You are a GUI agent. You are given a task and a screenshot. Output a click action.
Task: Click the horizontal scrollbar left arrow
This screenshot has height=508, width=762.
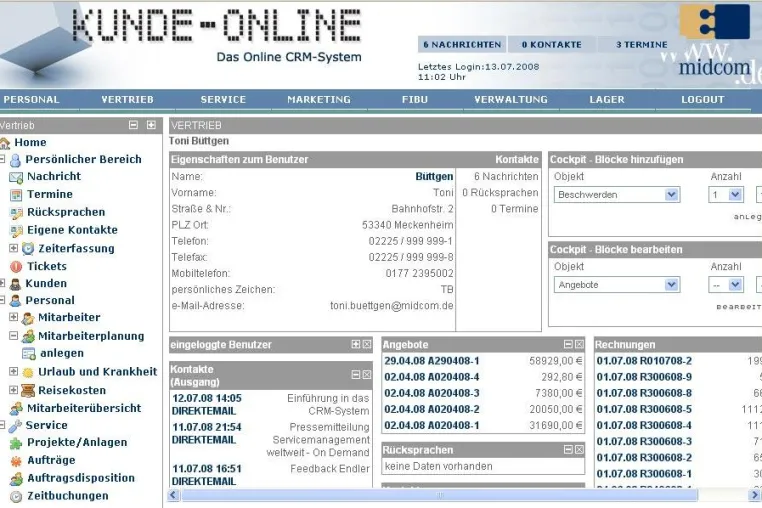173,495
